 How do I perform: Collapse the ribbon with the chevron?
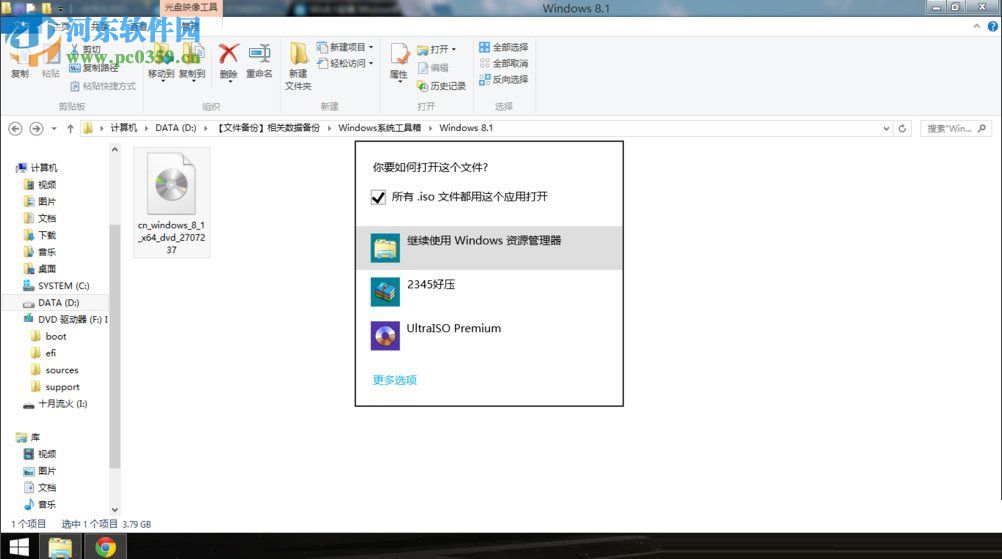pos(976,26)
